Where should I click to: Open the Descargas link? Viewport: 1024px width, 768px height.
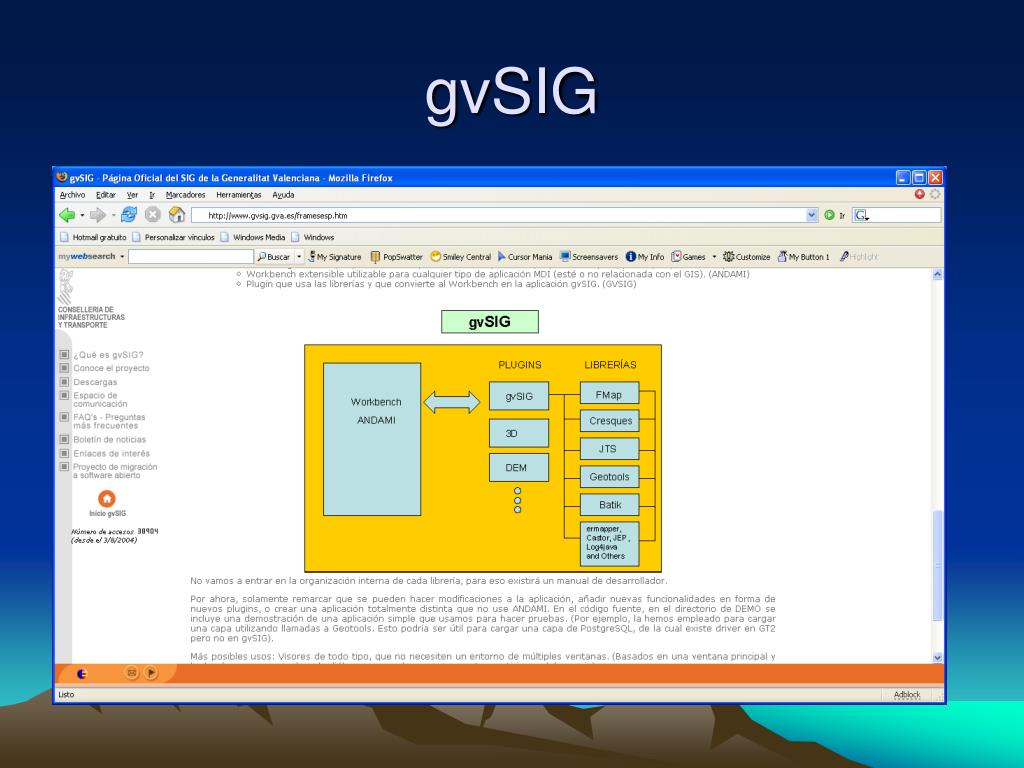click(x=95, y=382)
